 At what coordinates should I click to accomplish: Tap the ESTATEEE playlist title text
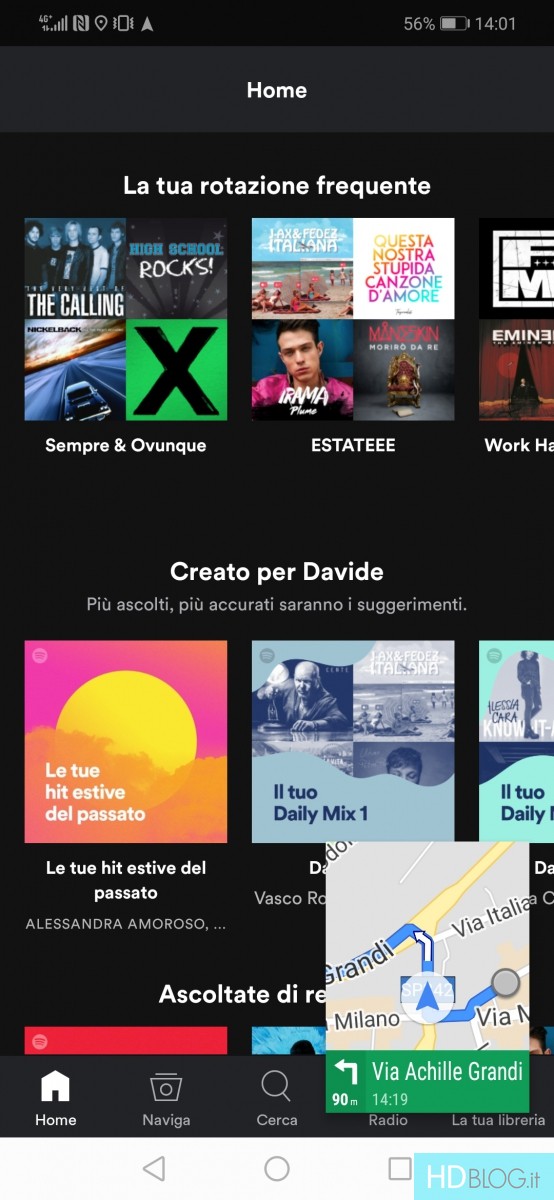tap(353, 445)
